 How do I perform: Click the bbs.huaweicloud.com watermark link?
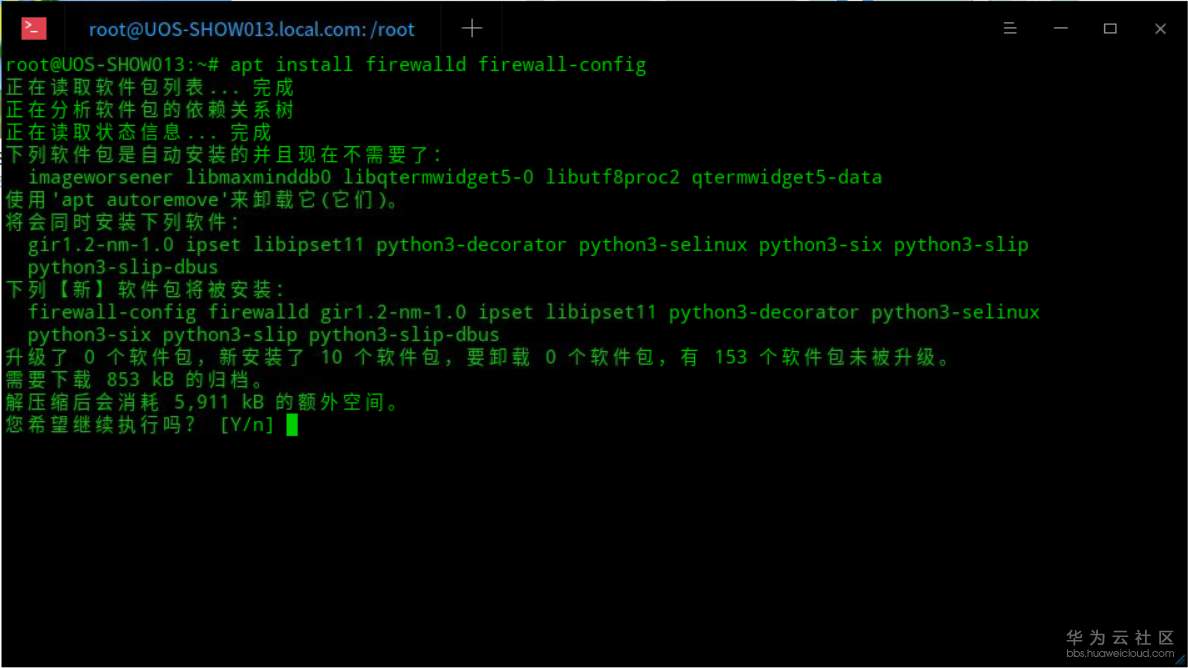[1120, 653]
